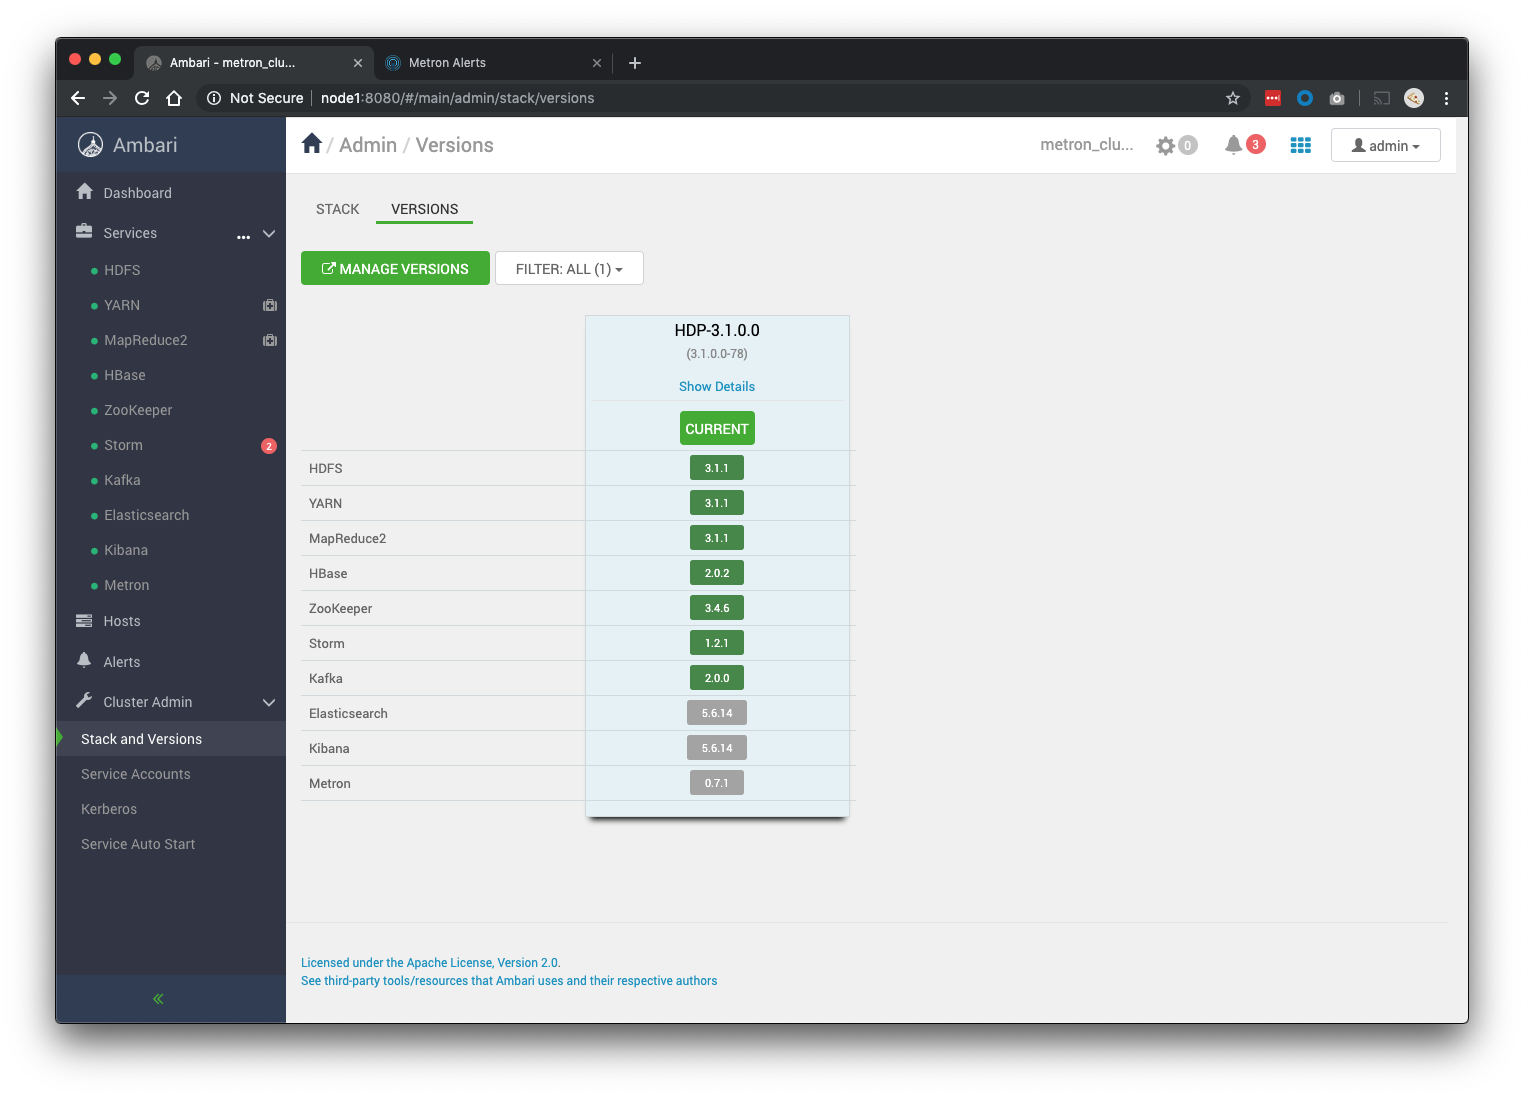The width and height of the screenshot is (1524, 1097).
Task: Click YARN maintenance mode icon
Action: (x=270, y=305)
